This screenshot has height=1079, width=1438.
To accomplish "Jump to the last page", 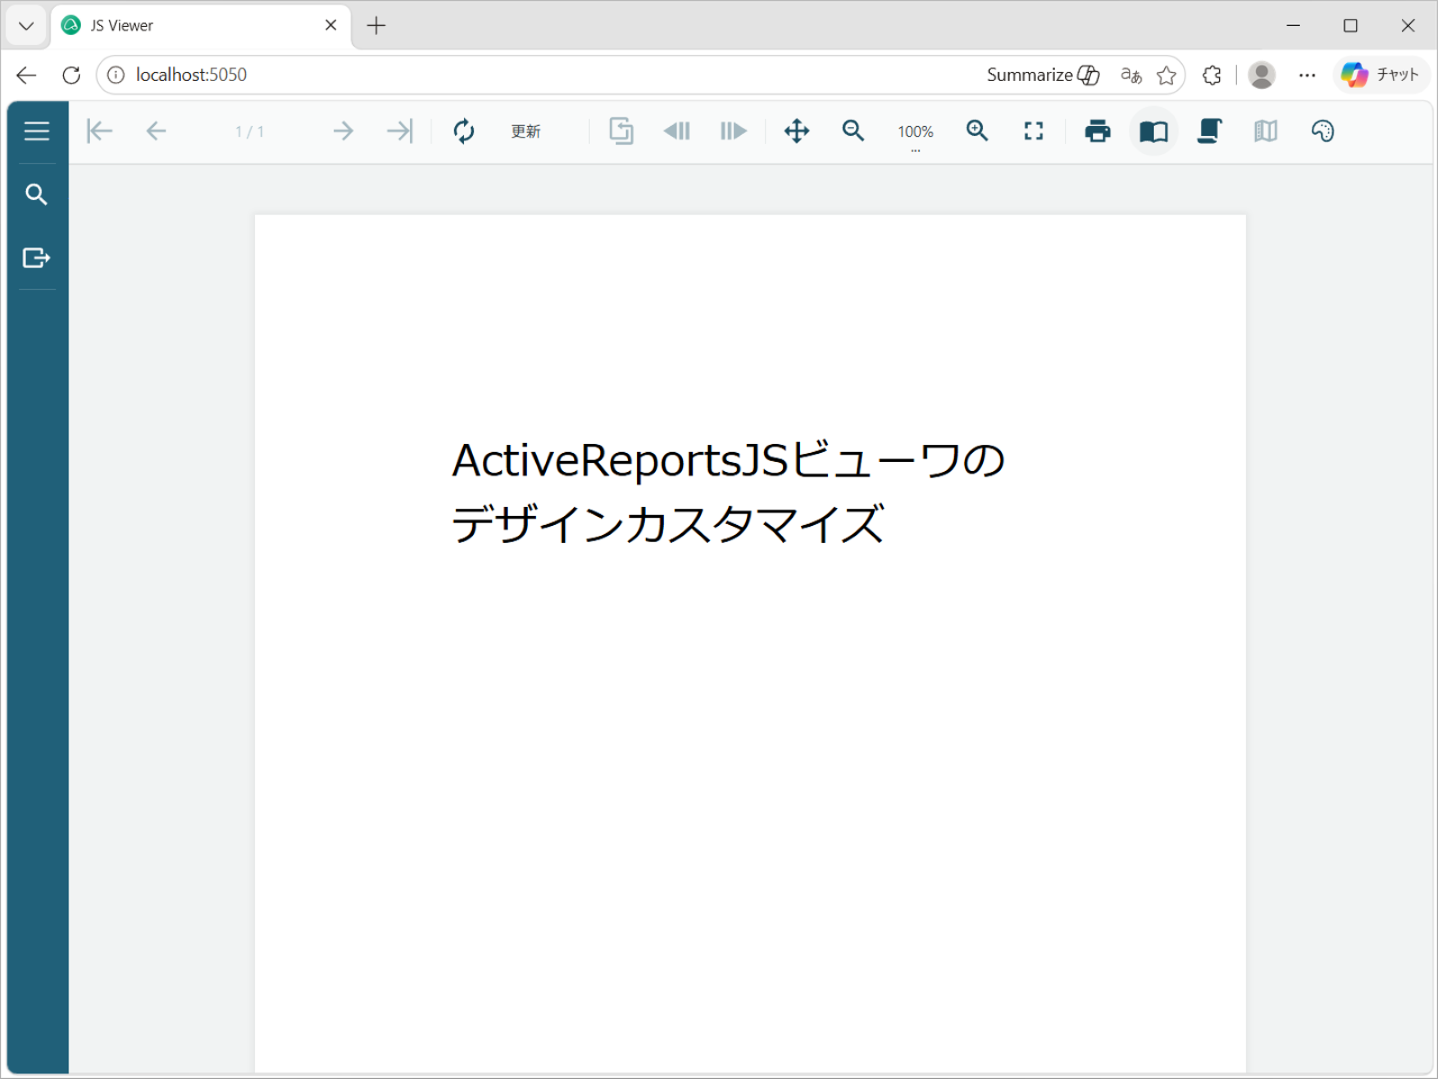I will [x=400, y=131].
